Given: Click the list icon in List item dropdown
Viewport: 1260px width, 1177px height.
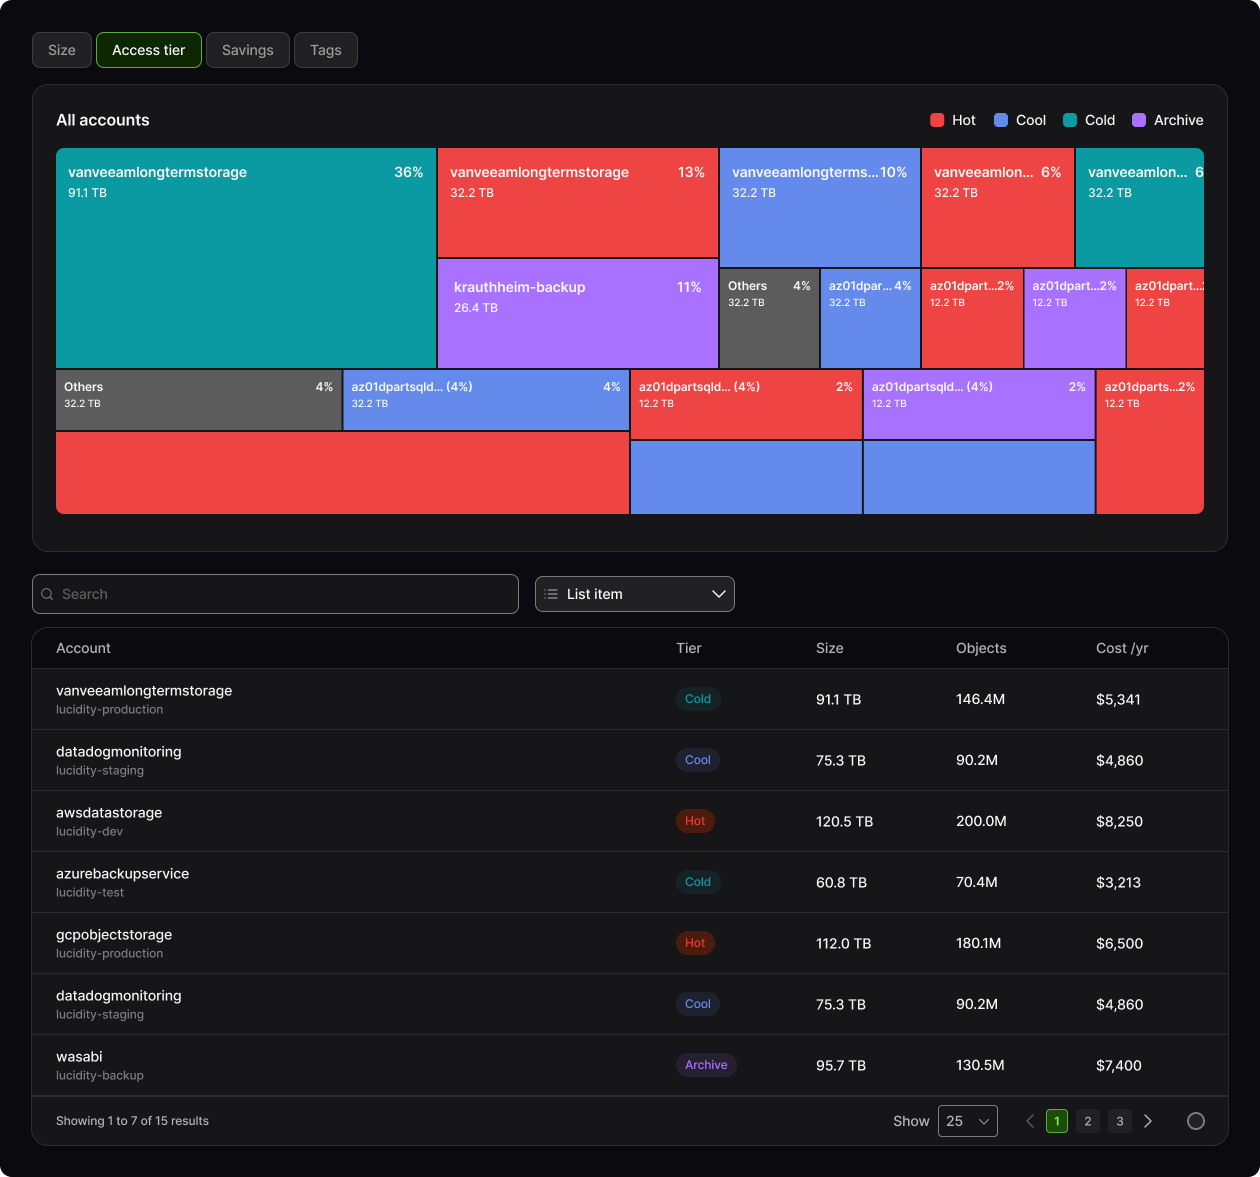Looking at the screenshot, I should (x=551, y=594).
